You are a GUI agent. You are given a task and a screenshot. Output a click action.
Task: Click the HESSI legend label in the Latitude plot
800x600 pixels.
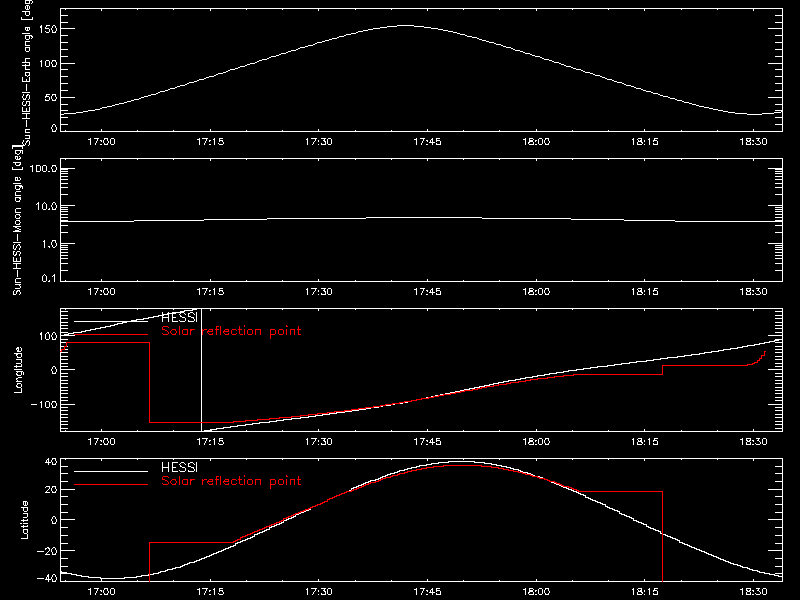tap(179, 467)
